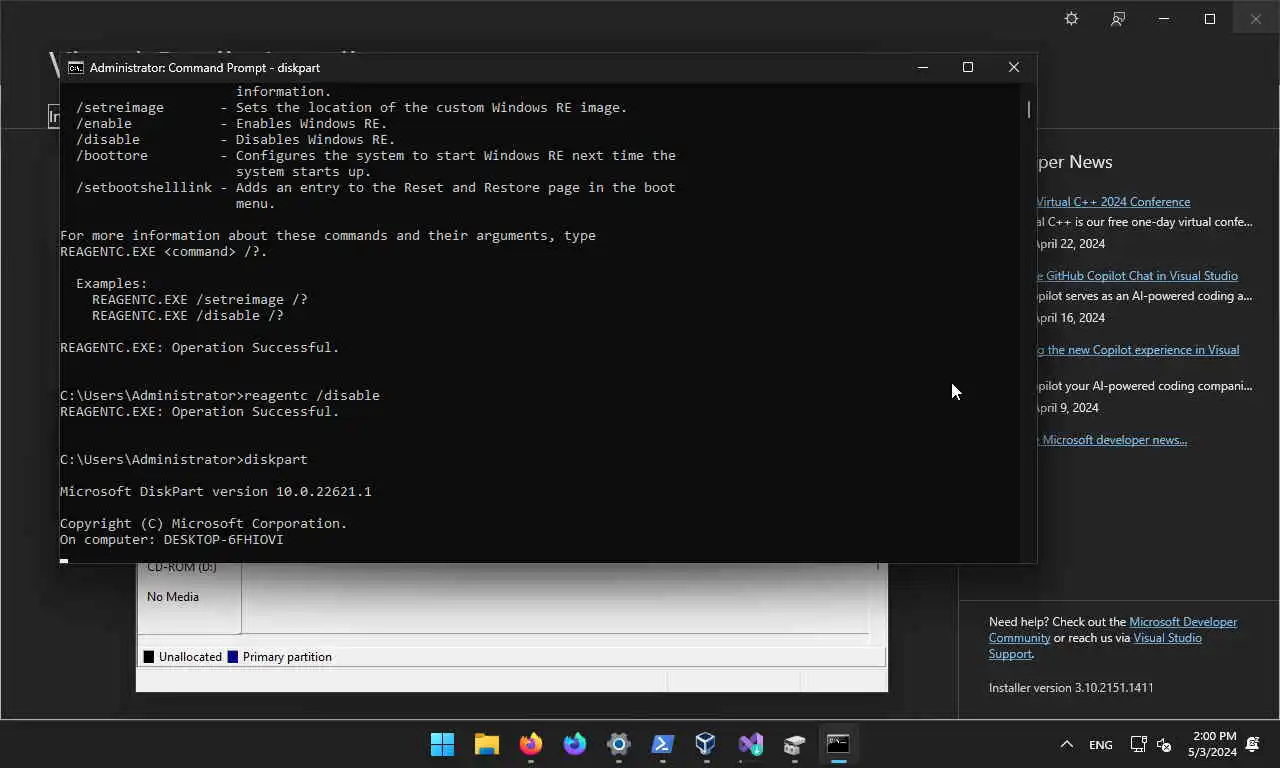Click 'Primary partition' legend label
Screen dimensions: 1280x768
[287, 657]
